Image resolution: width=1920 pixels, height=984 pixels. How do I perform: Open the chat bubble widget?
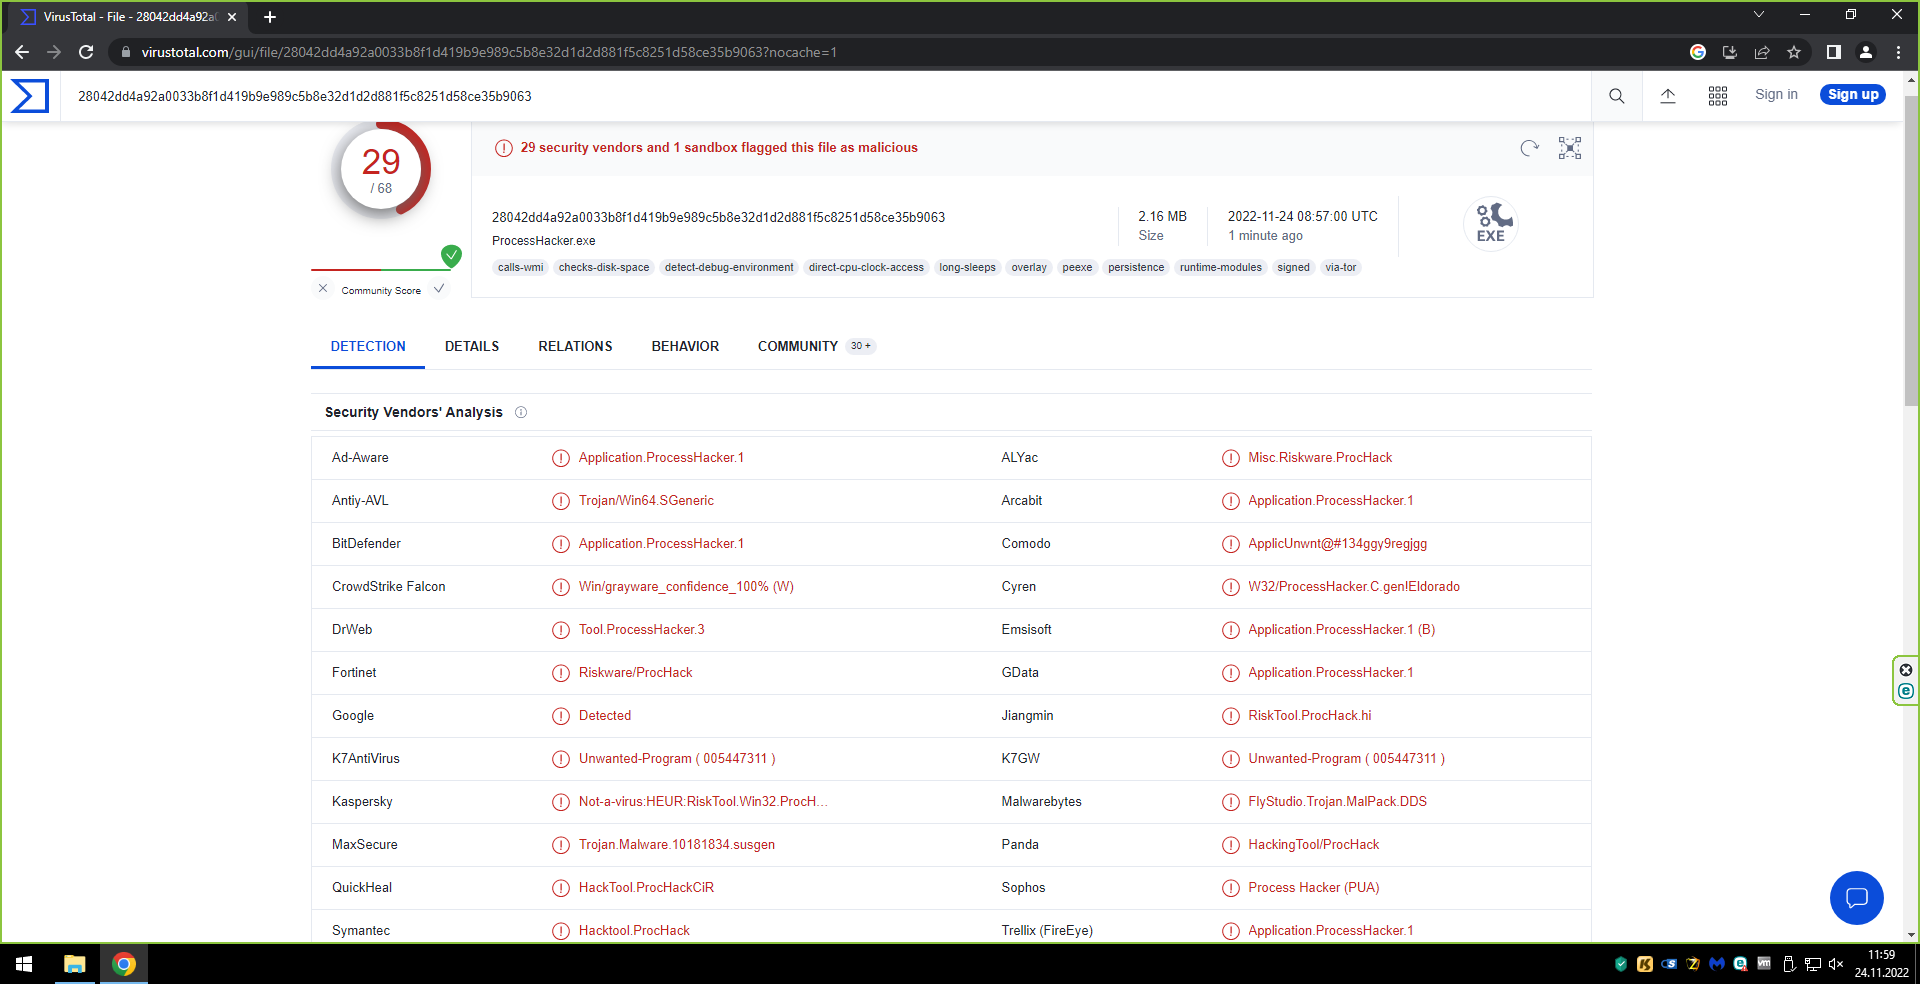coord(1857,898)
